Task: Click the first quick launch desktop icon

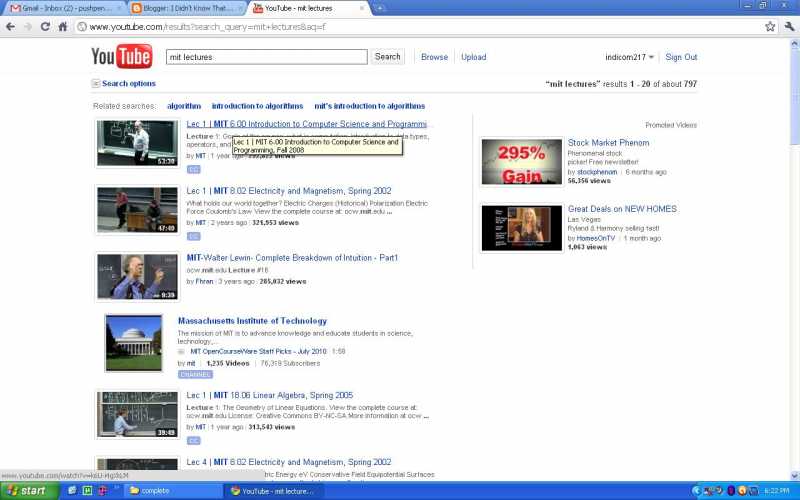Action: 72,491
